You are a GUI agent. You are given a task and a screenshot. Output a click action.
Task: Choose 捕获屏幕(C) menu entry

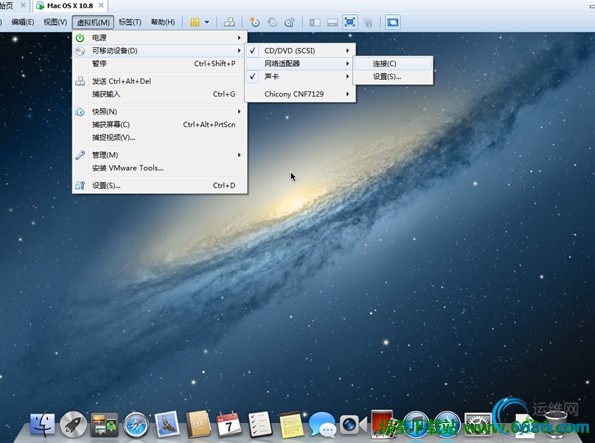click(x=160, y=124)
